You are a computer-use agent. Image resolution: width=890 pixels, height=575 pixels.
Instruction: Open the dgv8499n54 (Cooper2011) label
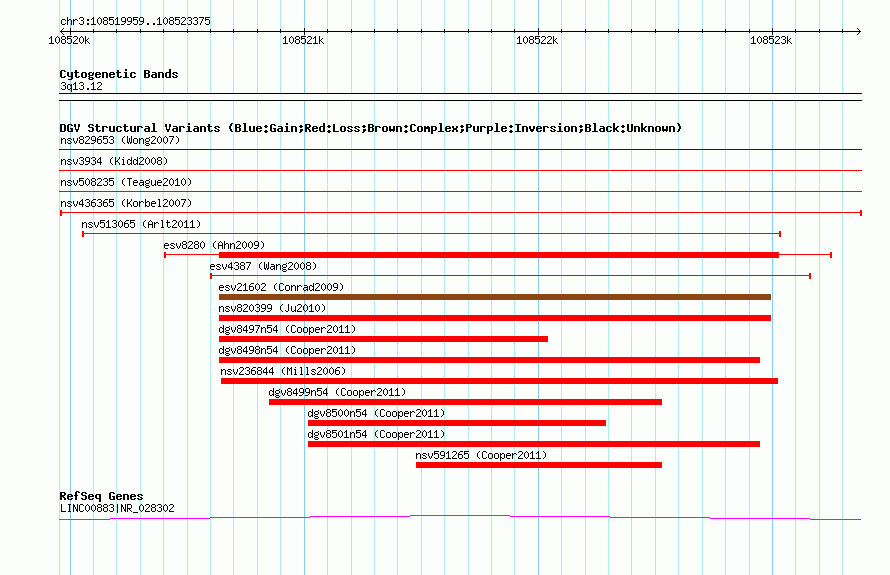(337, 392)
